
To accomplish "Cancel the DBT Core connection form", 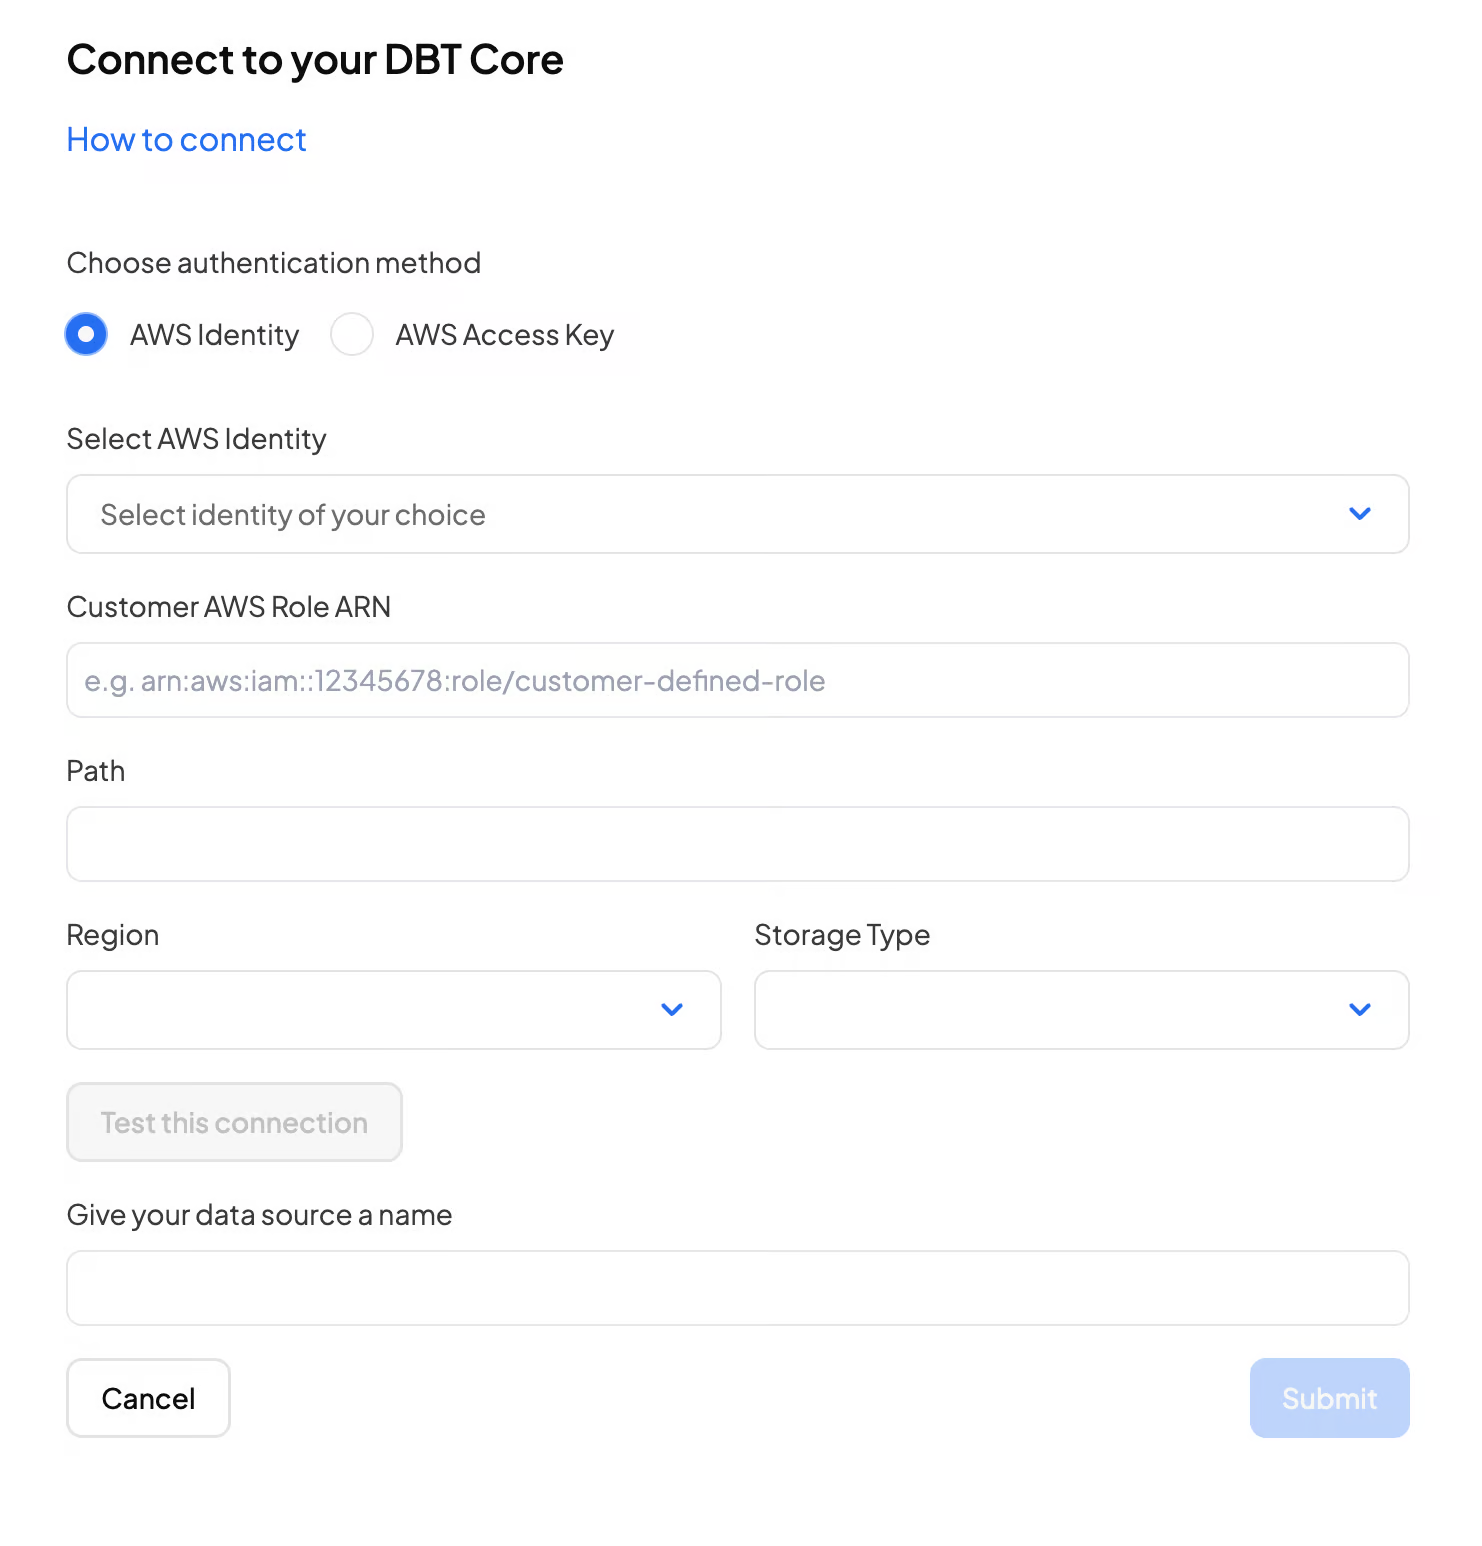I will coord(148,1398).
